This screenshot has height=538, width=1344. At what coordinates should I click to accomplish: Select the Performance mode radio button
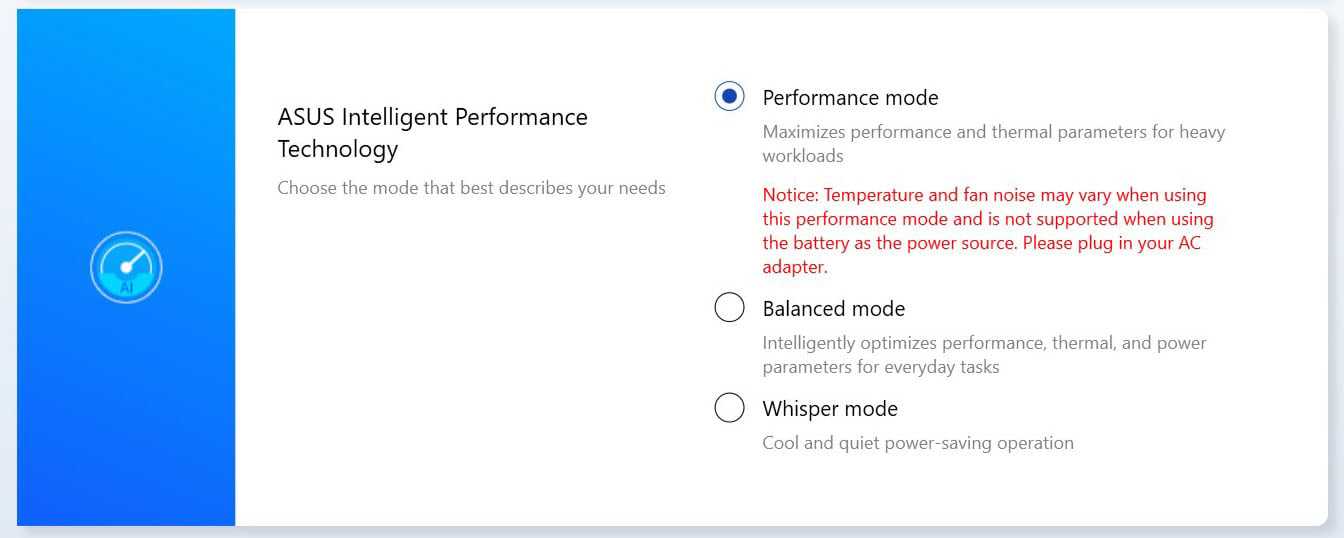730,97
